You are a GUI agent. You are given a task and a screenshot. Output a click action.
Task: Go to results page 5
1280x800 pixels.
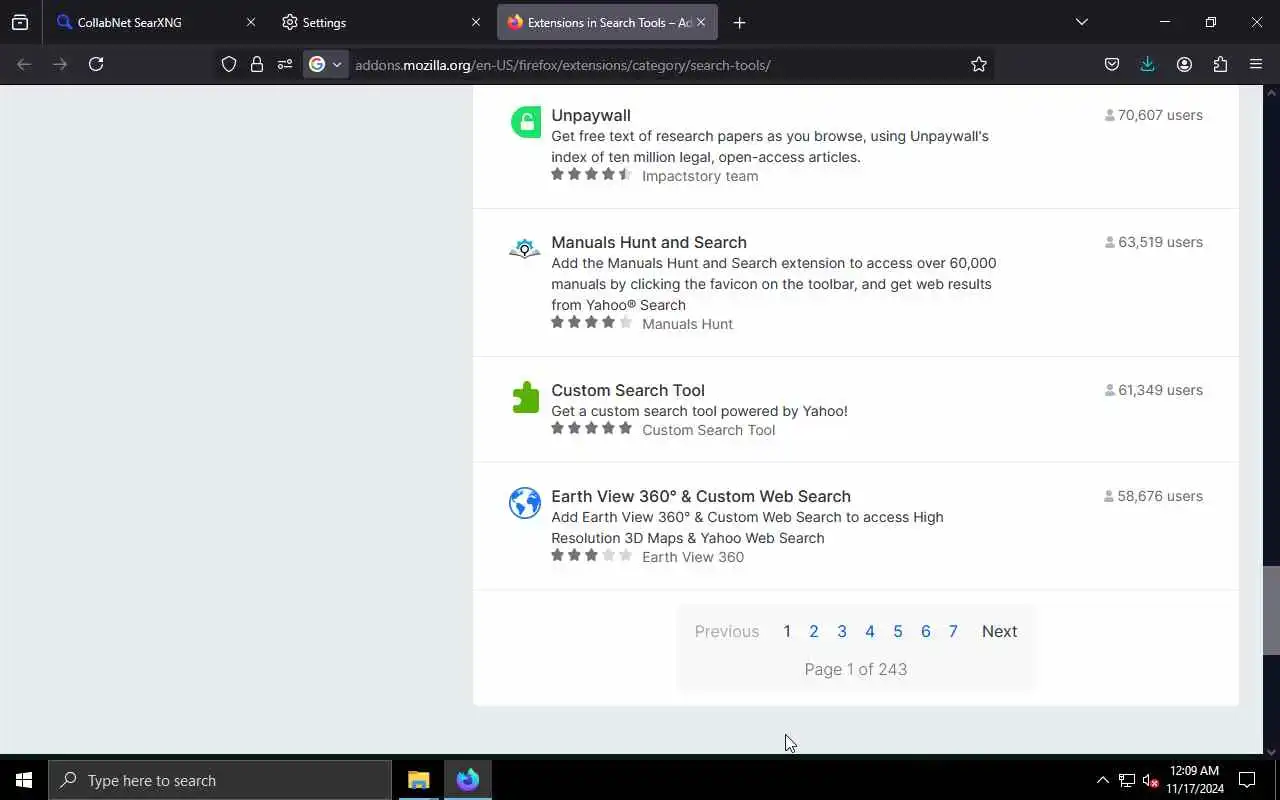click(898, 631)
